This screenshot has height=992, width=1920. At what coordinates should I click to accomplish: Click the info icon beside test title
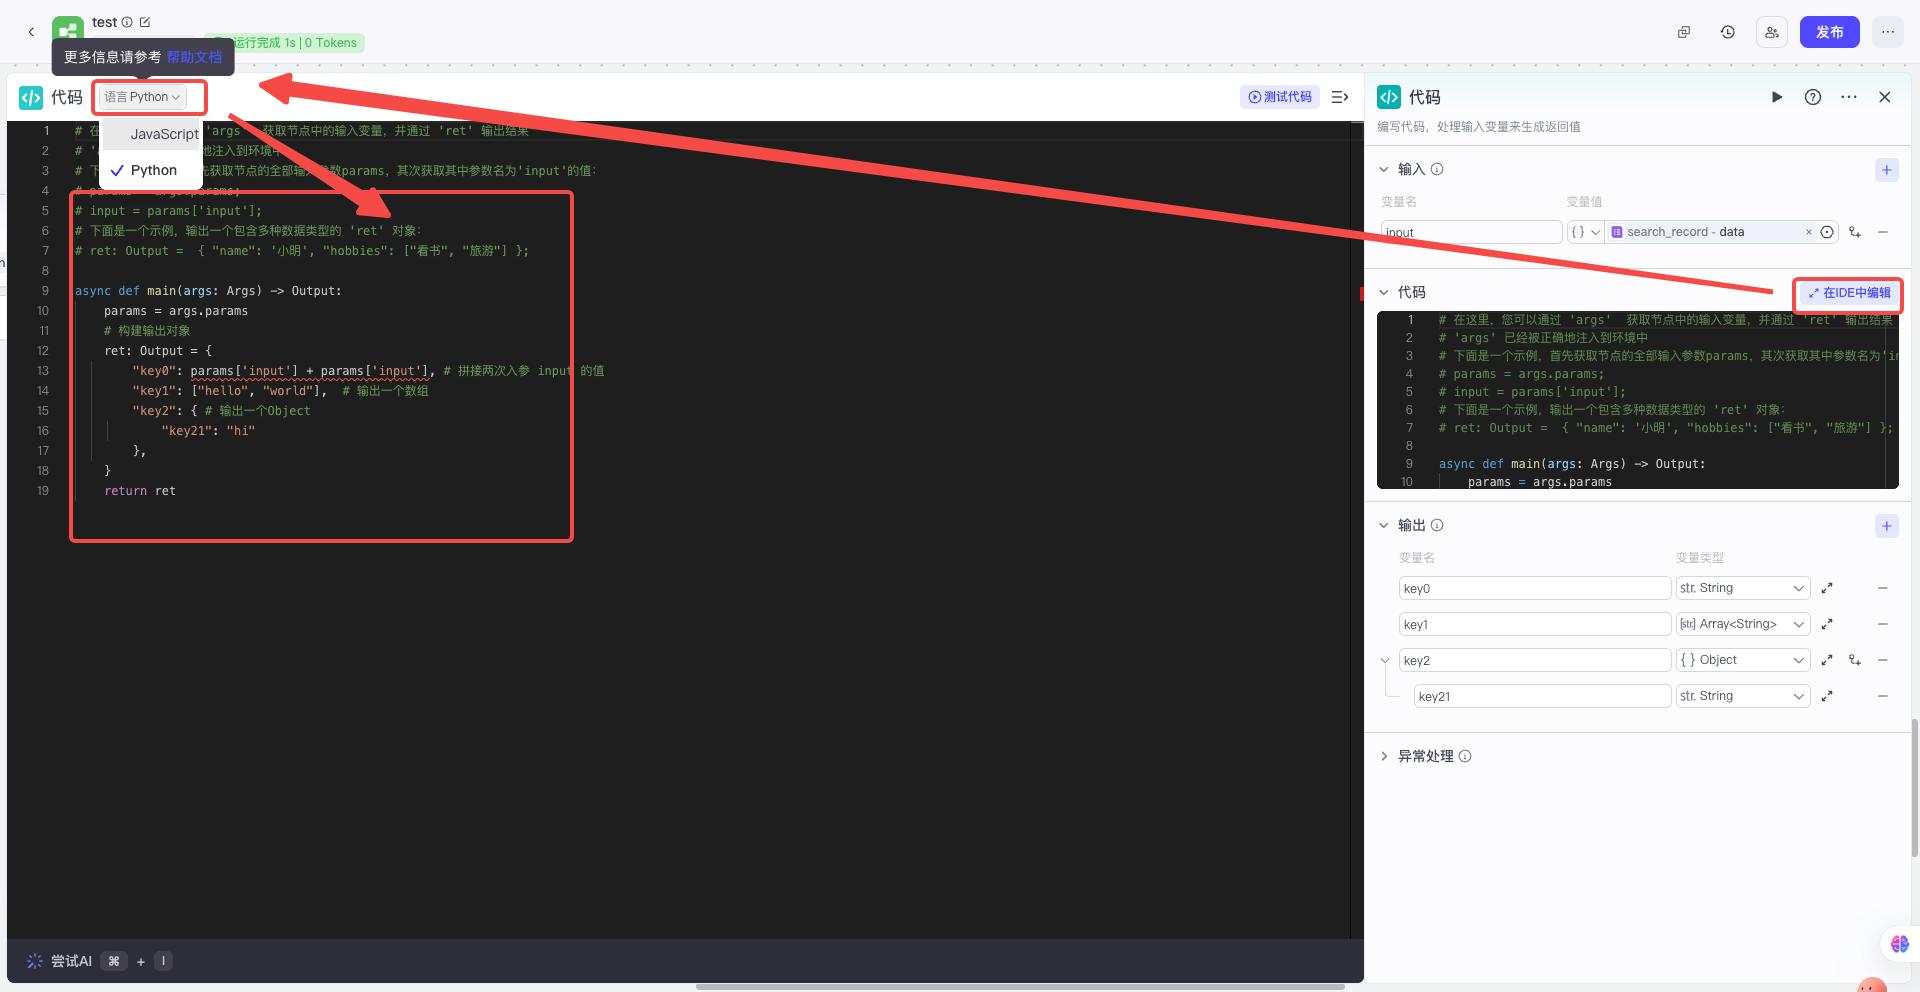[127, 22]
